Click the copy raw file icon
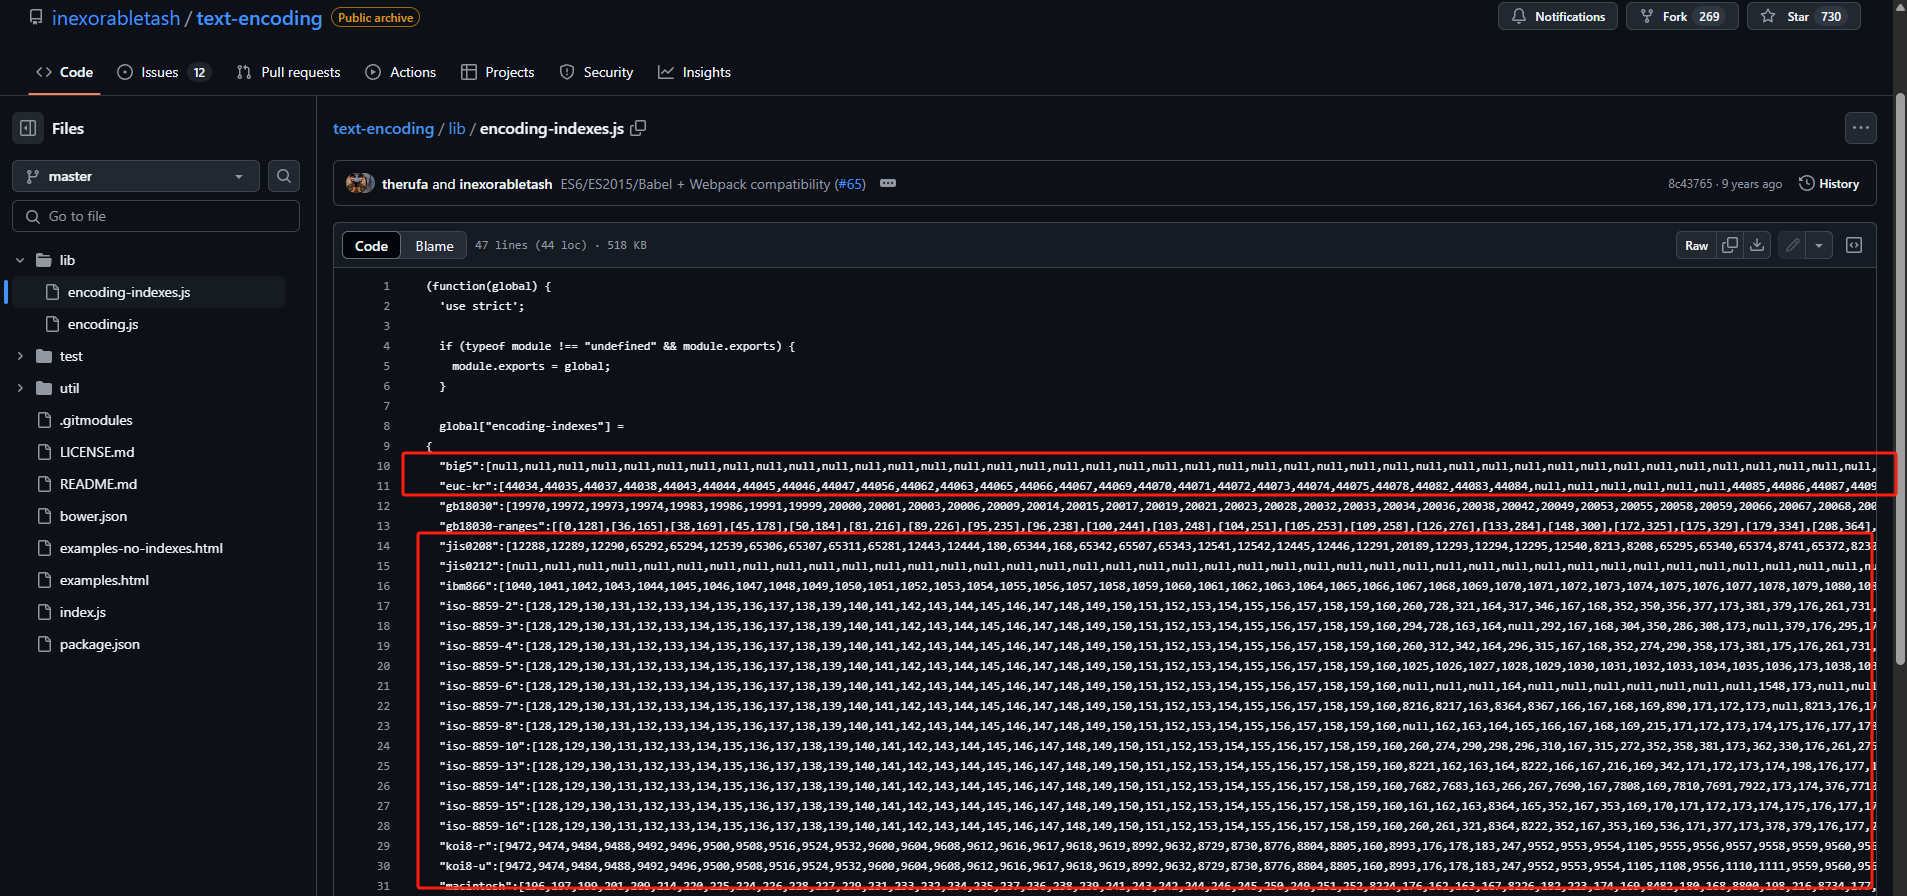Image resolution: width=1907 pixels, height=896 pixels. pos(1730,245)
